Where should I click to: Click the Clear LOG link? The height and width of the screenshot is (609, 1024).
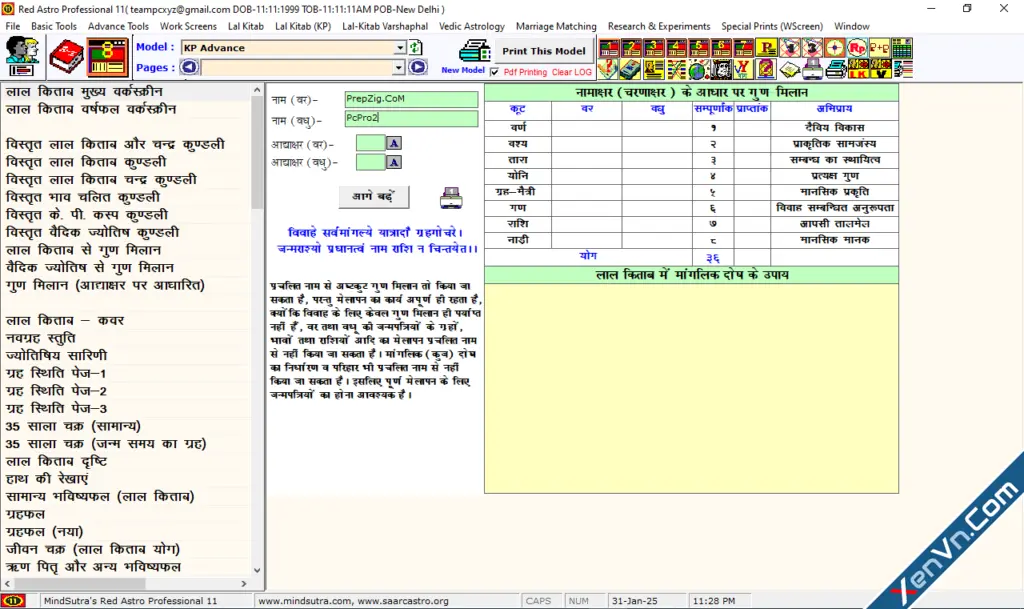571,72
